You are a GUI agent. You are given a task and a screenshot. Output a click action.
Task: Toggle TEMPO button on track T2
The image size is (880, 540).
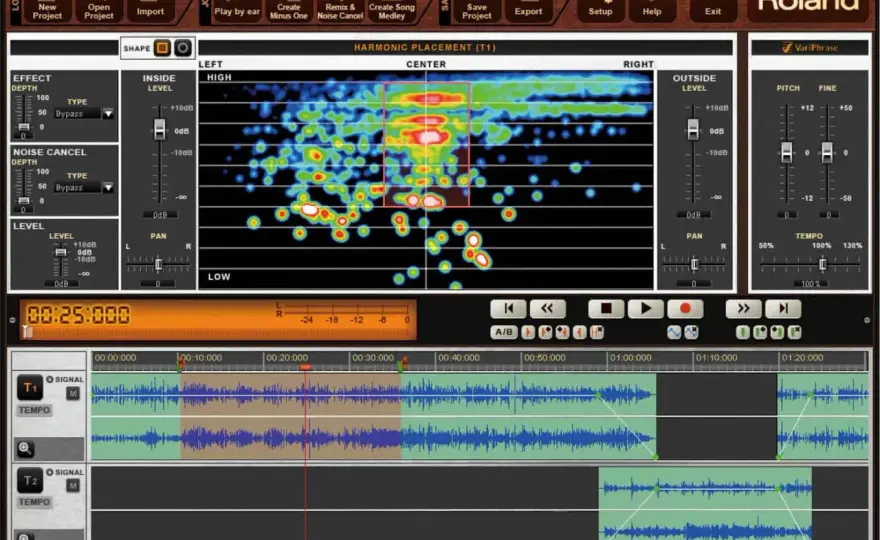coord(34,502)
